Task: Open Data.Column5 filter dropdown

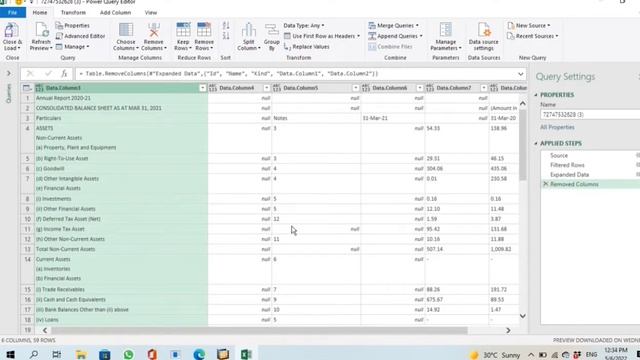Action: tap(356, 88)
